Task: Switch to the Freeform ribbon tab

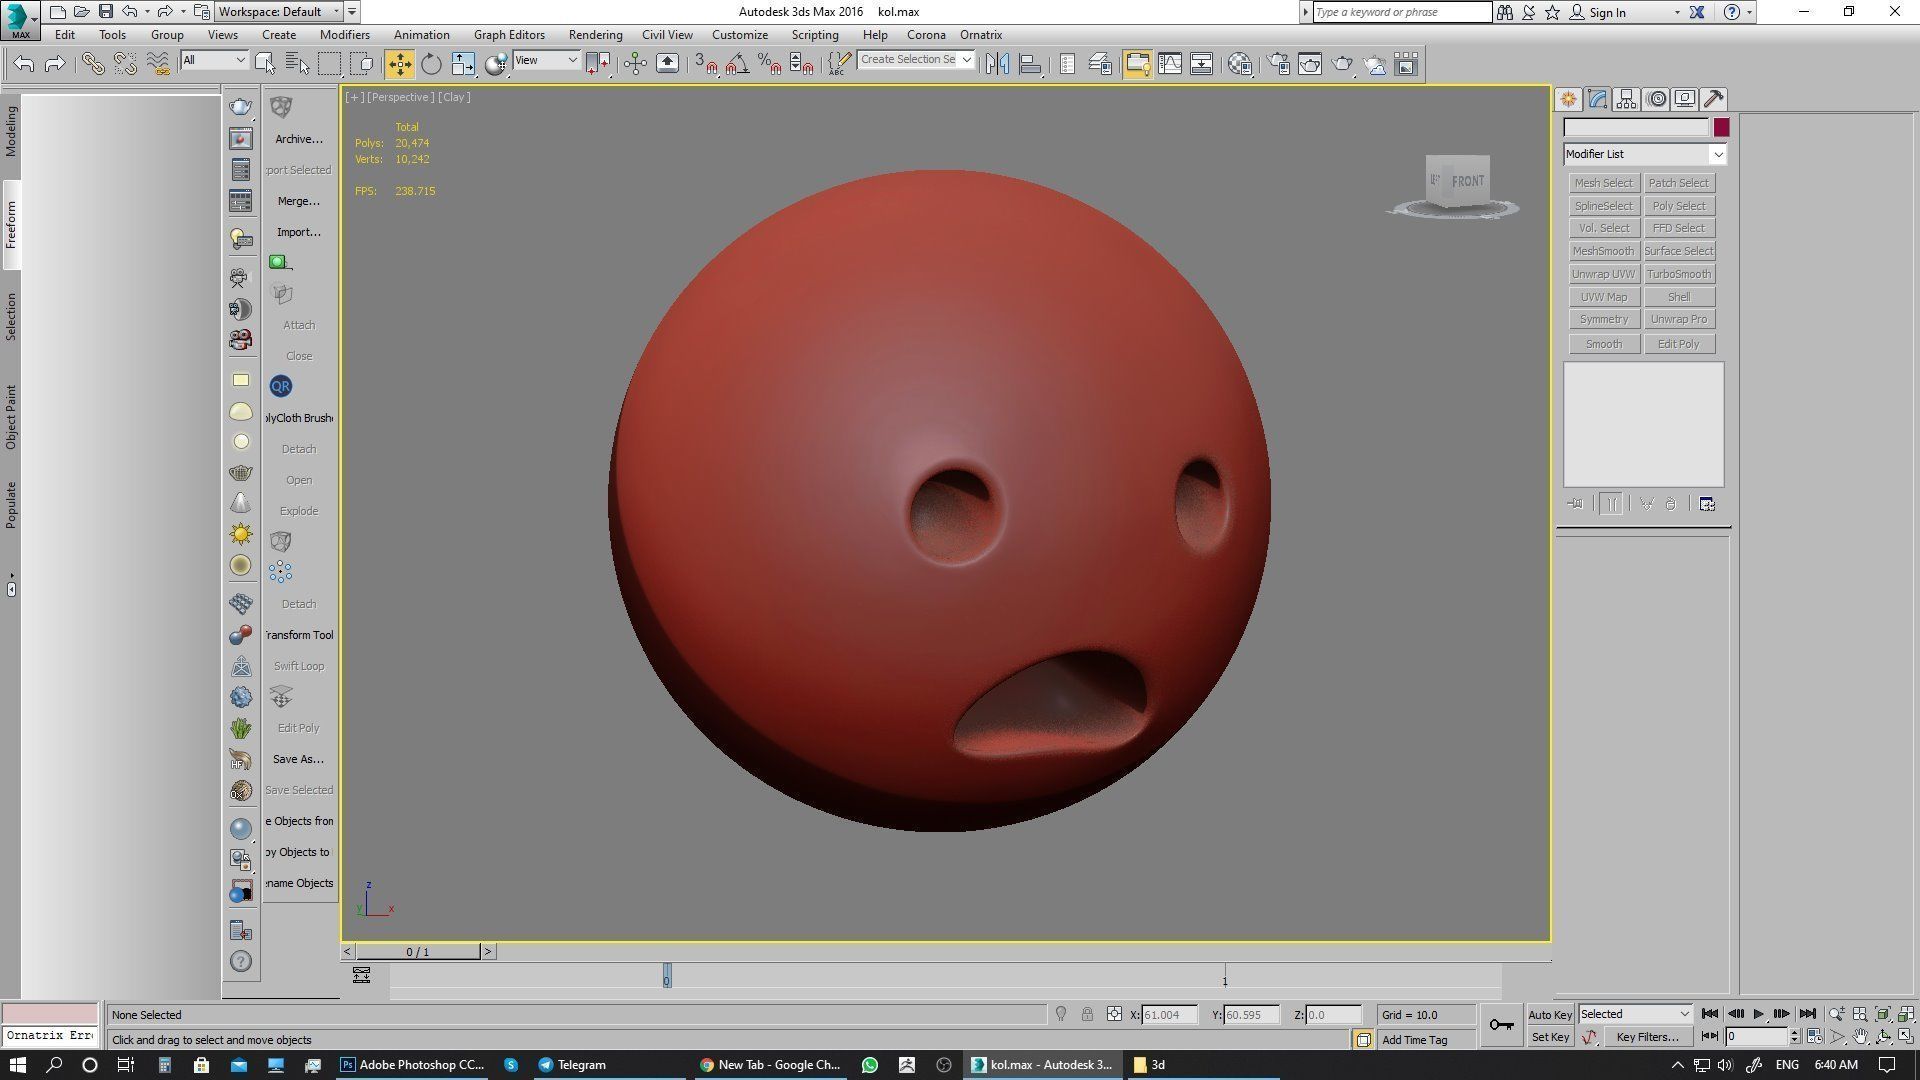Action: coord(11,225)
